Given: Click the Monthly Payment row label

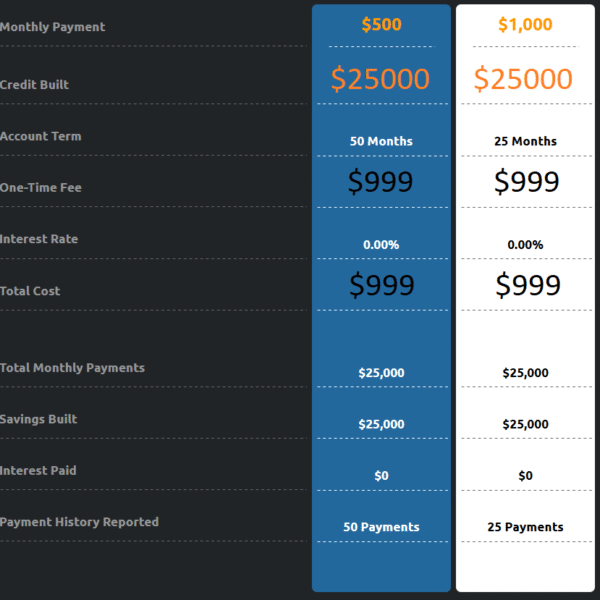Looking at the screenshot, I should (52, 27).
